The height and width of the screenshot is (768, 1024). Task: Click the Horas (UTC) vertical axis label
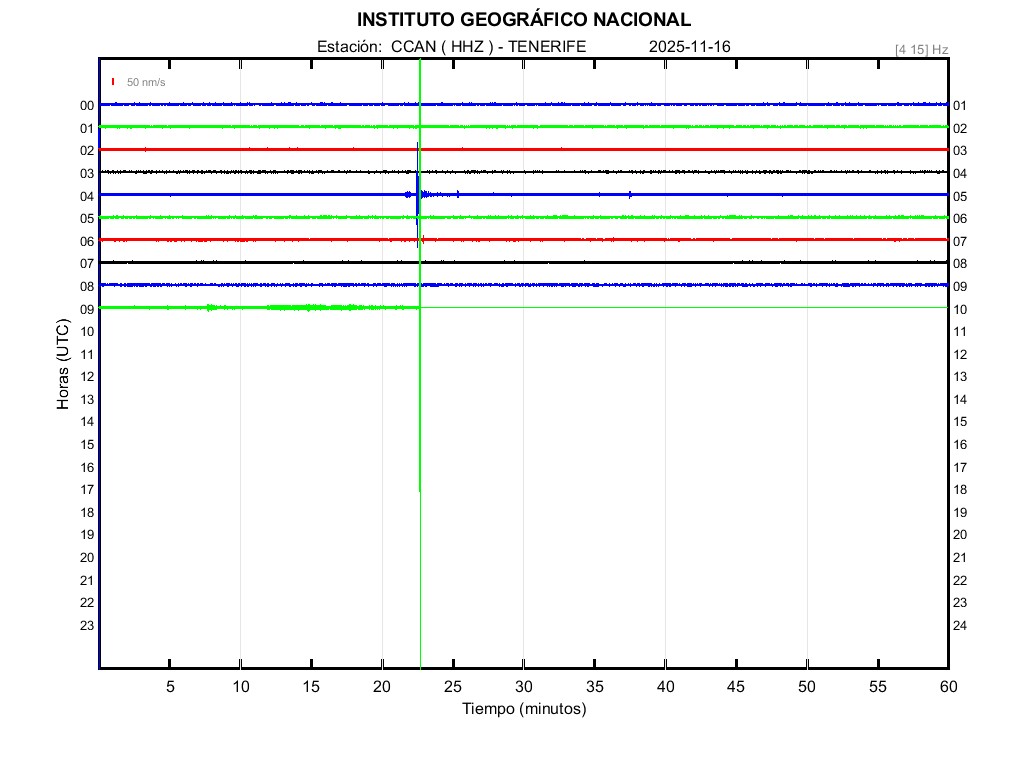[x=63, y=364]
